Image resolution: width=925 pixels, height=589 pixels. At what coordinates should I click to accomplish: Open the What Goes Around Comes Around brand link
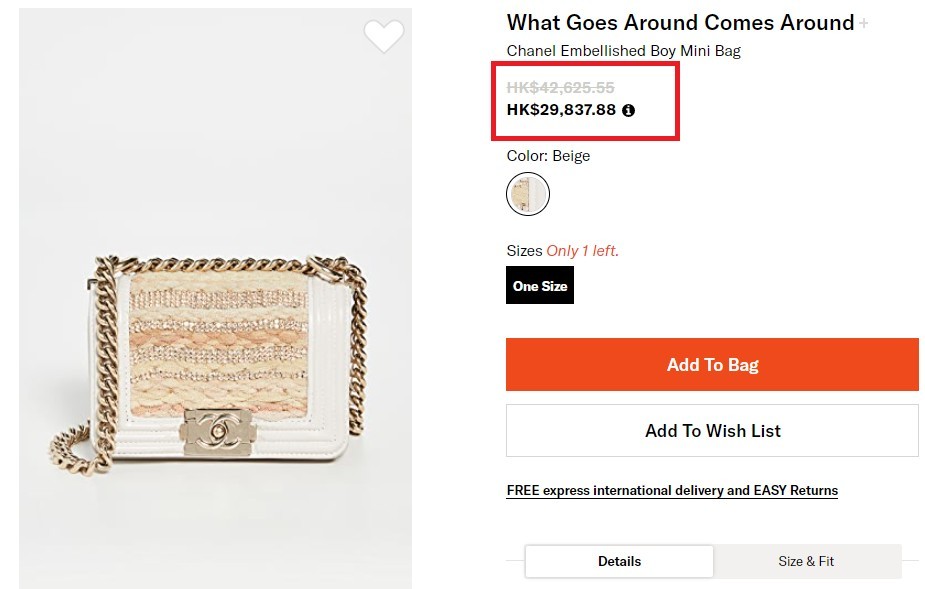tap(680, 23)
